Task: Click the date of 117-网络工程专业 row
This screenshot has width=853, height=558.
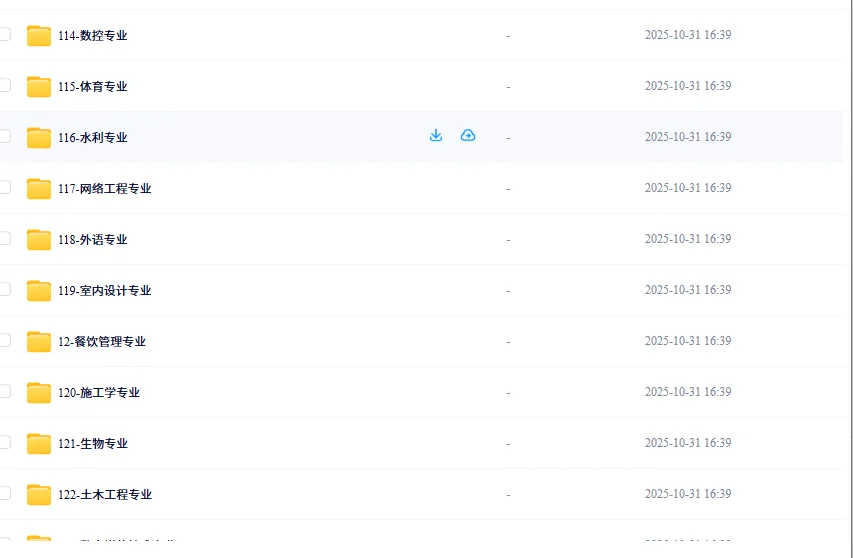Action: [688, 188]
